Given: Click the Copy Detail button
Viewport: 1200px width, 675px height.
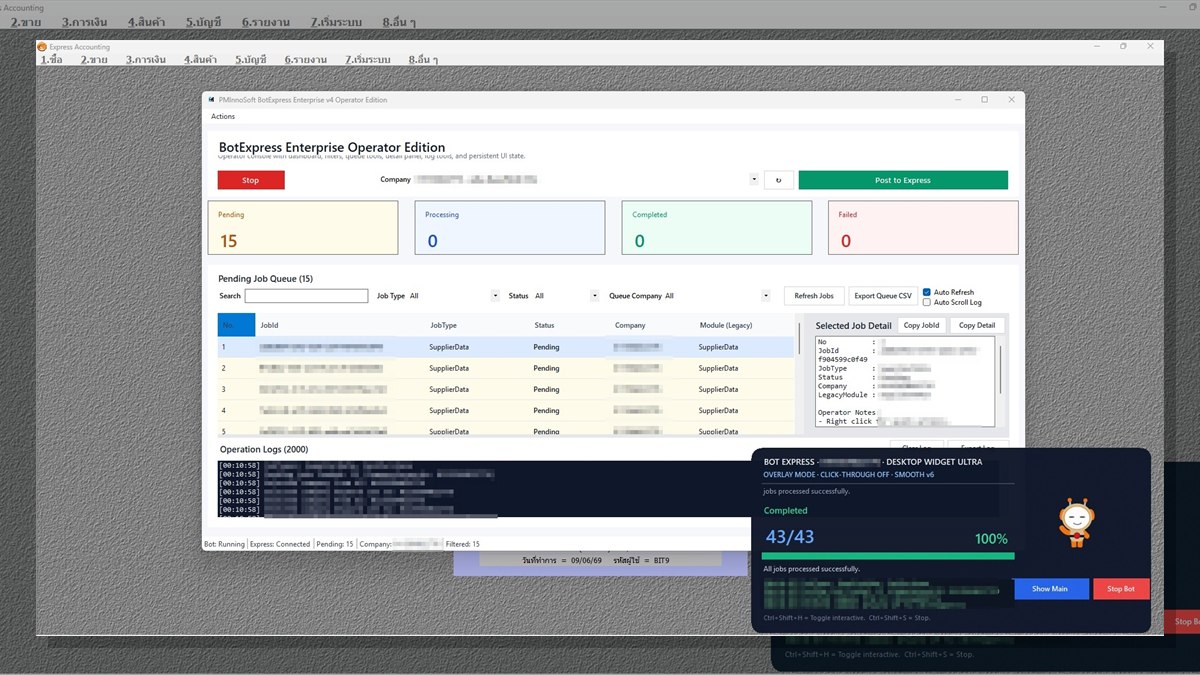Looking at the screenshot, I should coord(977,325).
